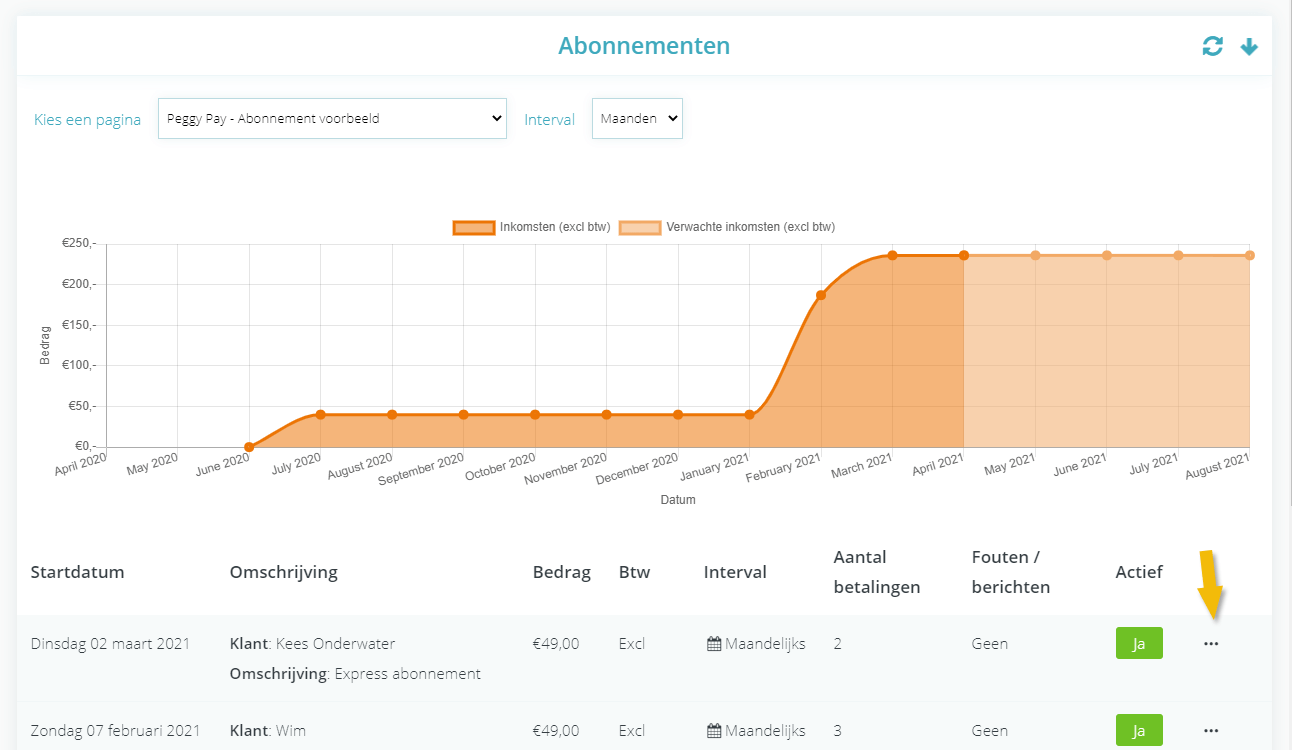Click the March 2021 data point
This screenshot has width=1292, height=750.
coord(892,255)
